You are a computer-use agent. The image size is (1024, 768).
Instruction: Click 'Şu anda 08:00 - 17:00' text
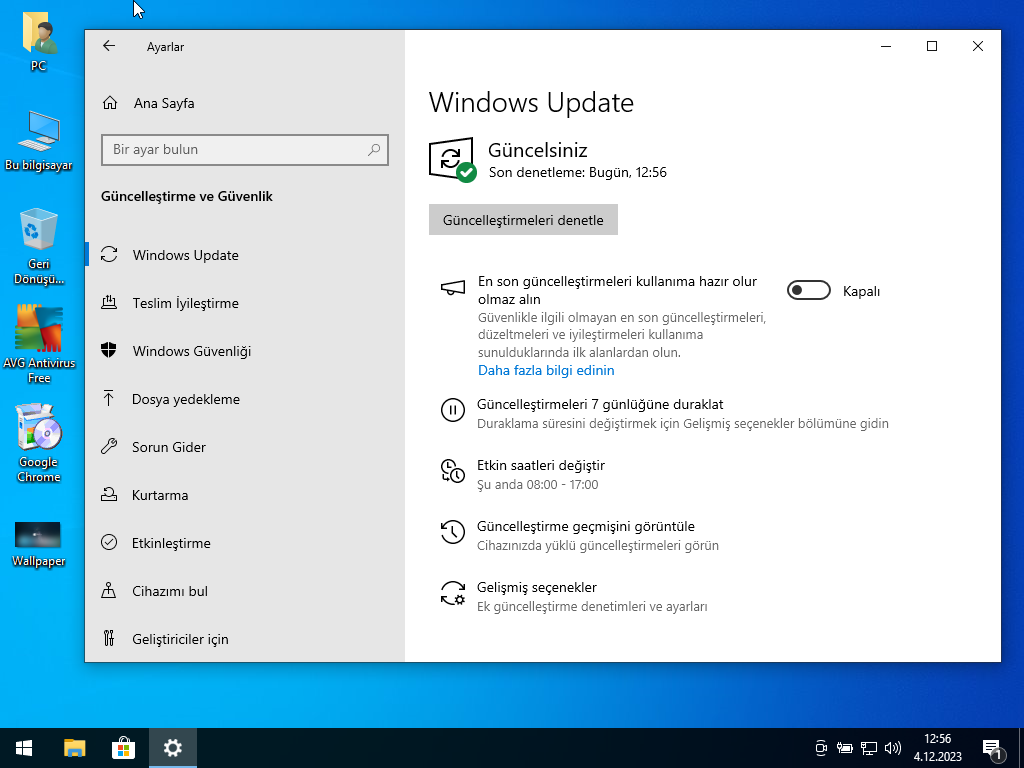point(537,485)
